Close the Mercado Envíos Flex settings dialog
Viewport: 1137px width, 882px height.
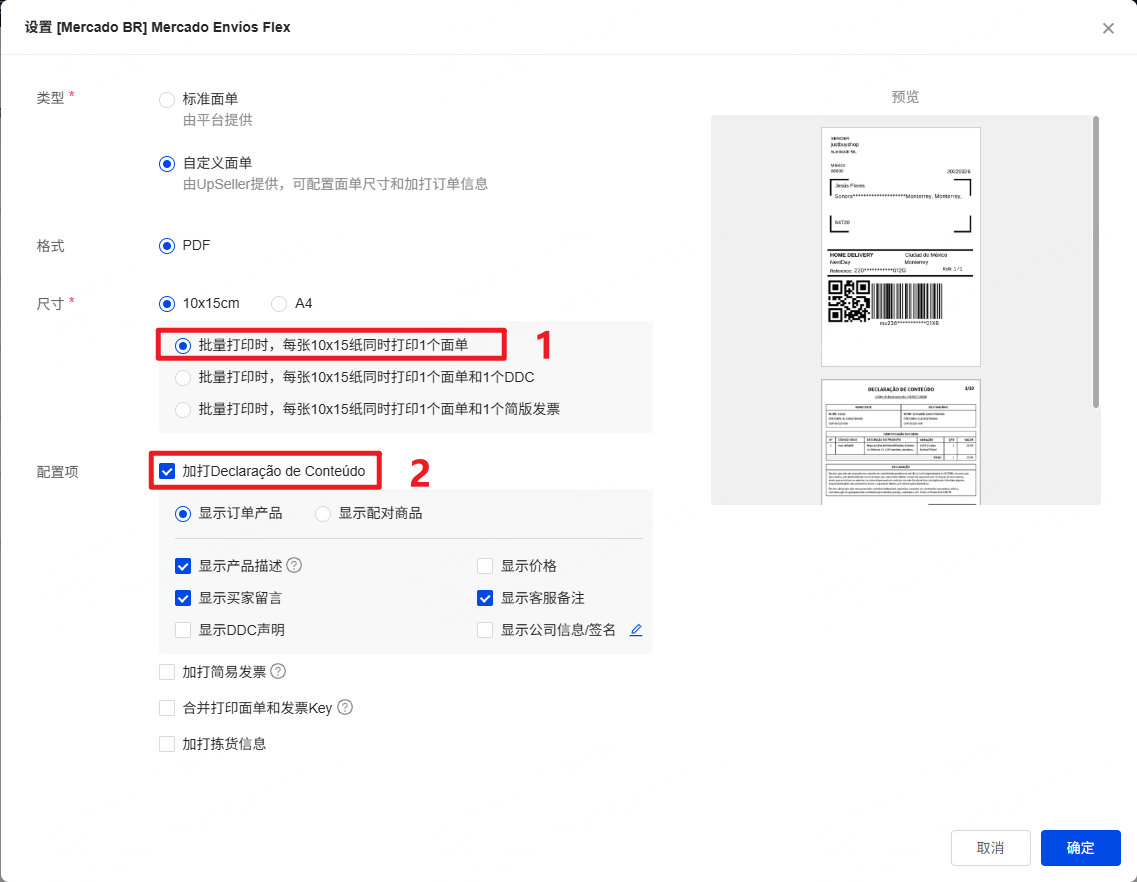tap(1108, 28)
